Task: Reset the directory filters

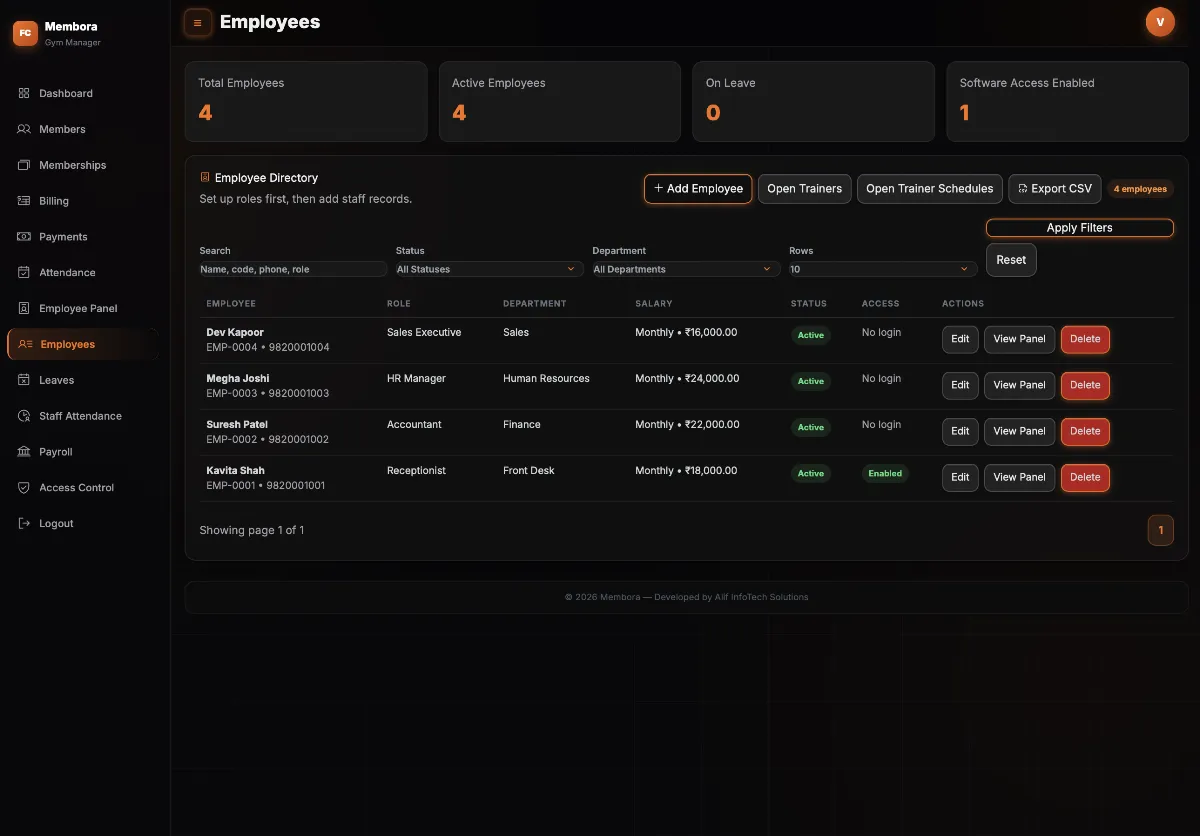Action: click(x=1011, y=260)
